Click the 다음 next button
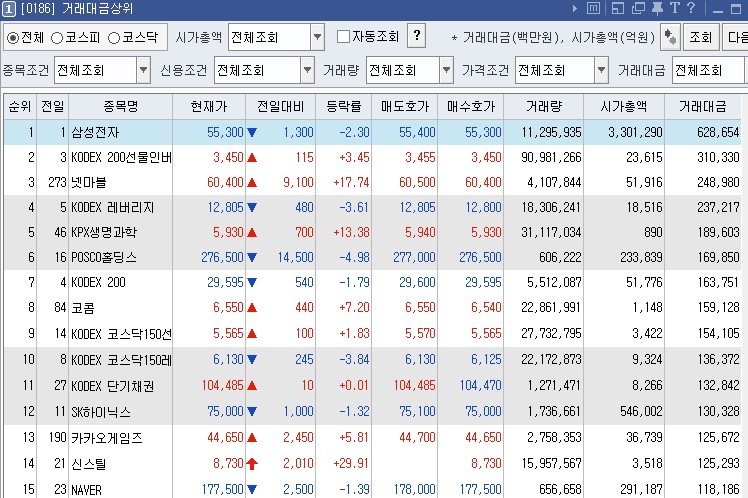 point(737,37)
